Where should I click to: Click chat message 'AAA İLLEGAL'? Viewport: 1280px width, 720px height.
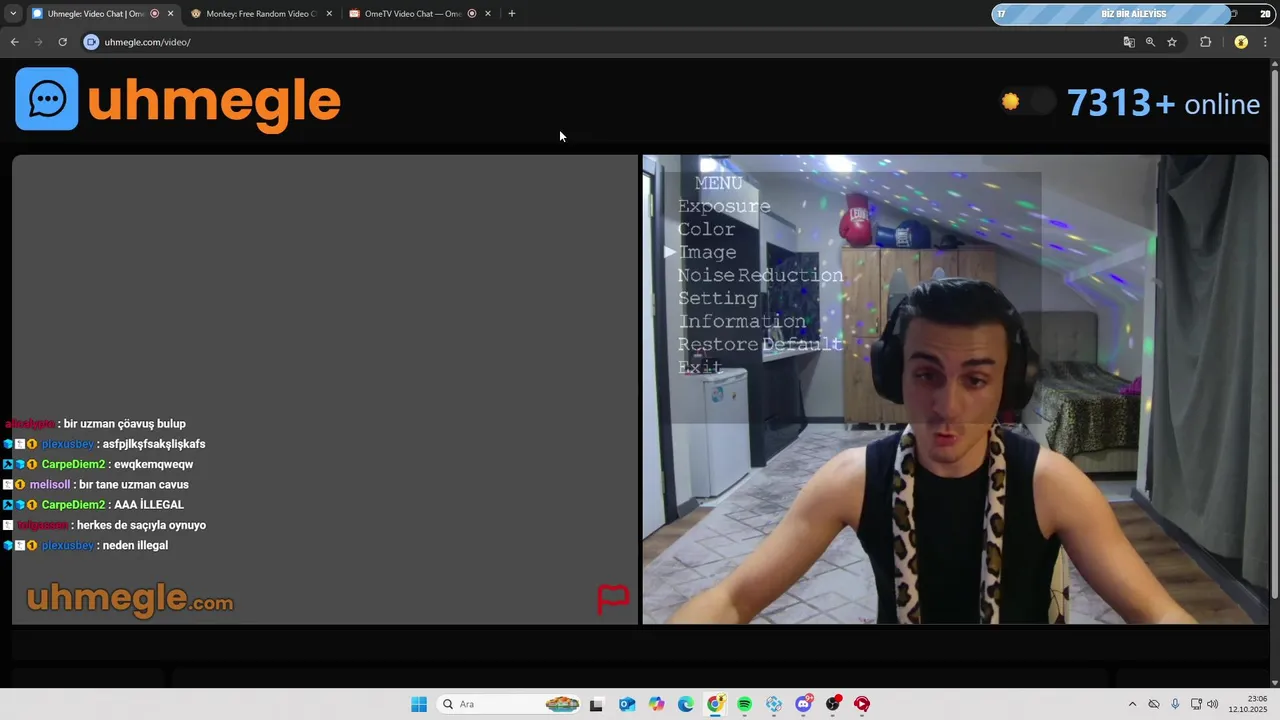pyautogui.click(x=149, y=505)
